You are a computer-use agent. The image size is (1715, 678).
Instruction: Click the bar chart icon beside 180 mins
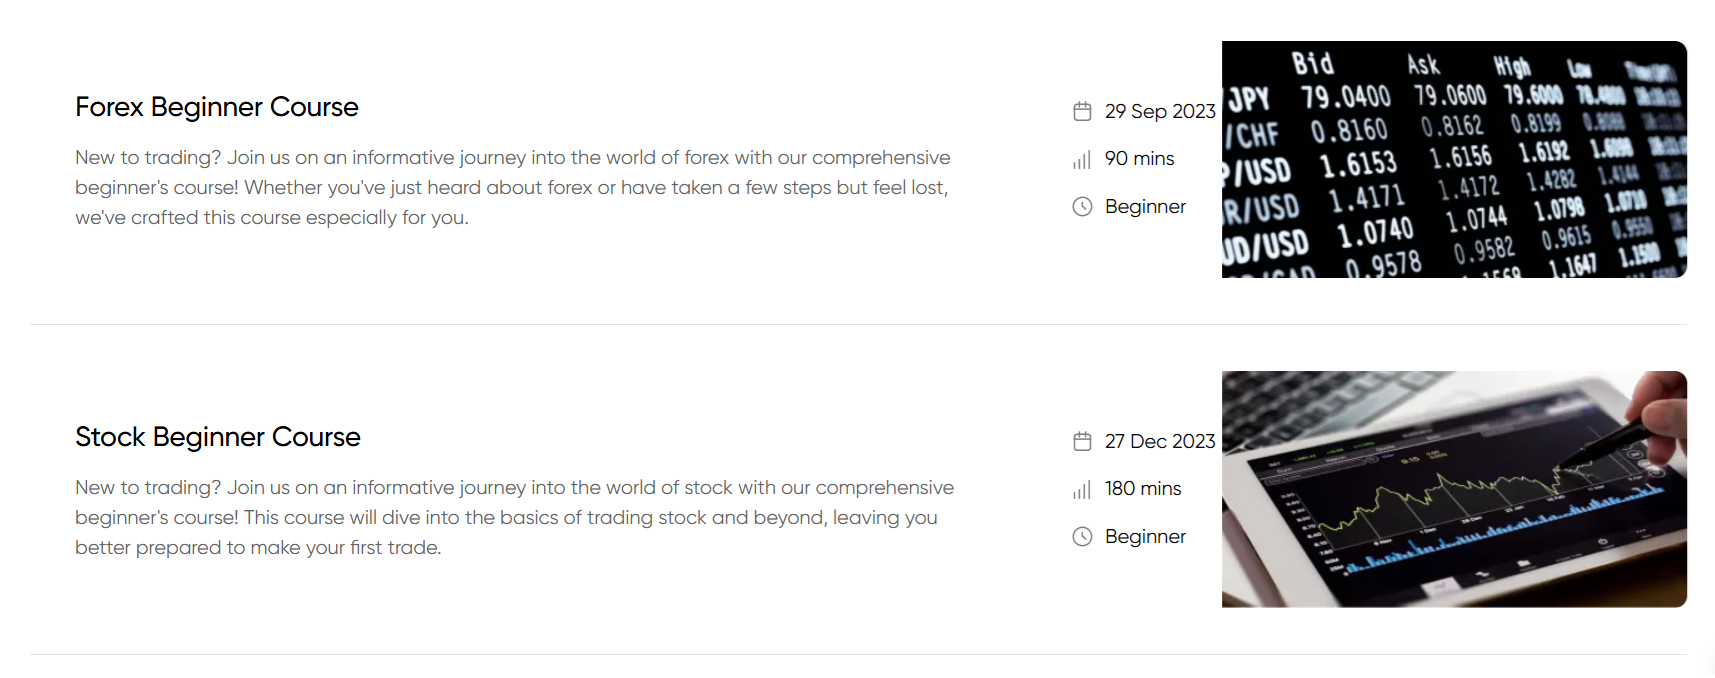[x=1082, y=489]
